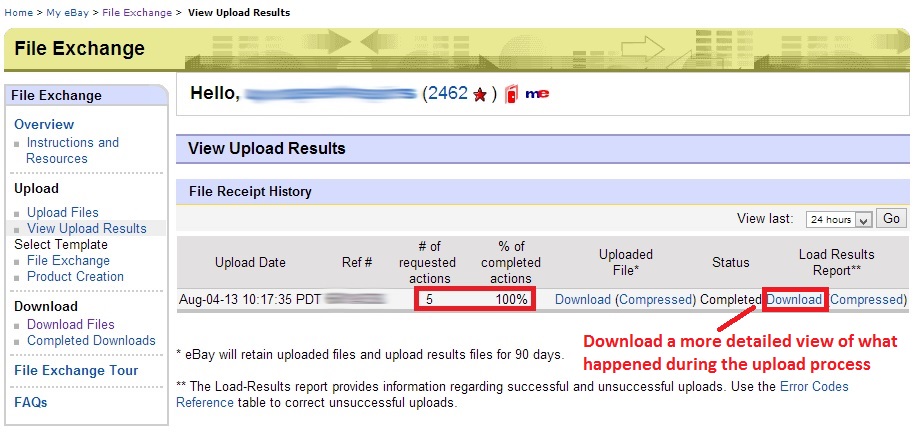The image size is (916, 433).
Task: Open the About Me 'me' icon
Action: coord(537,93)
